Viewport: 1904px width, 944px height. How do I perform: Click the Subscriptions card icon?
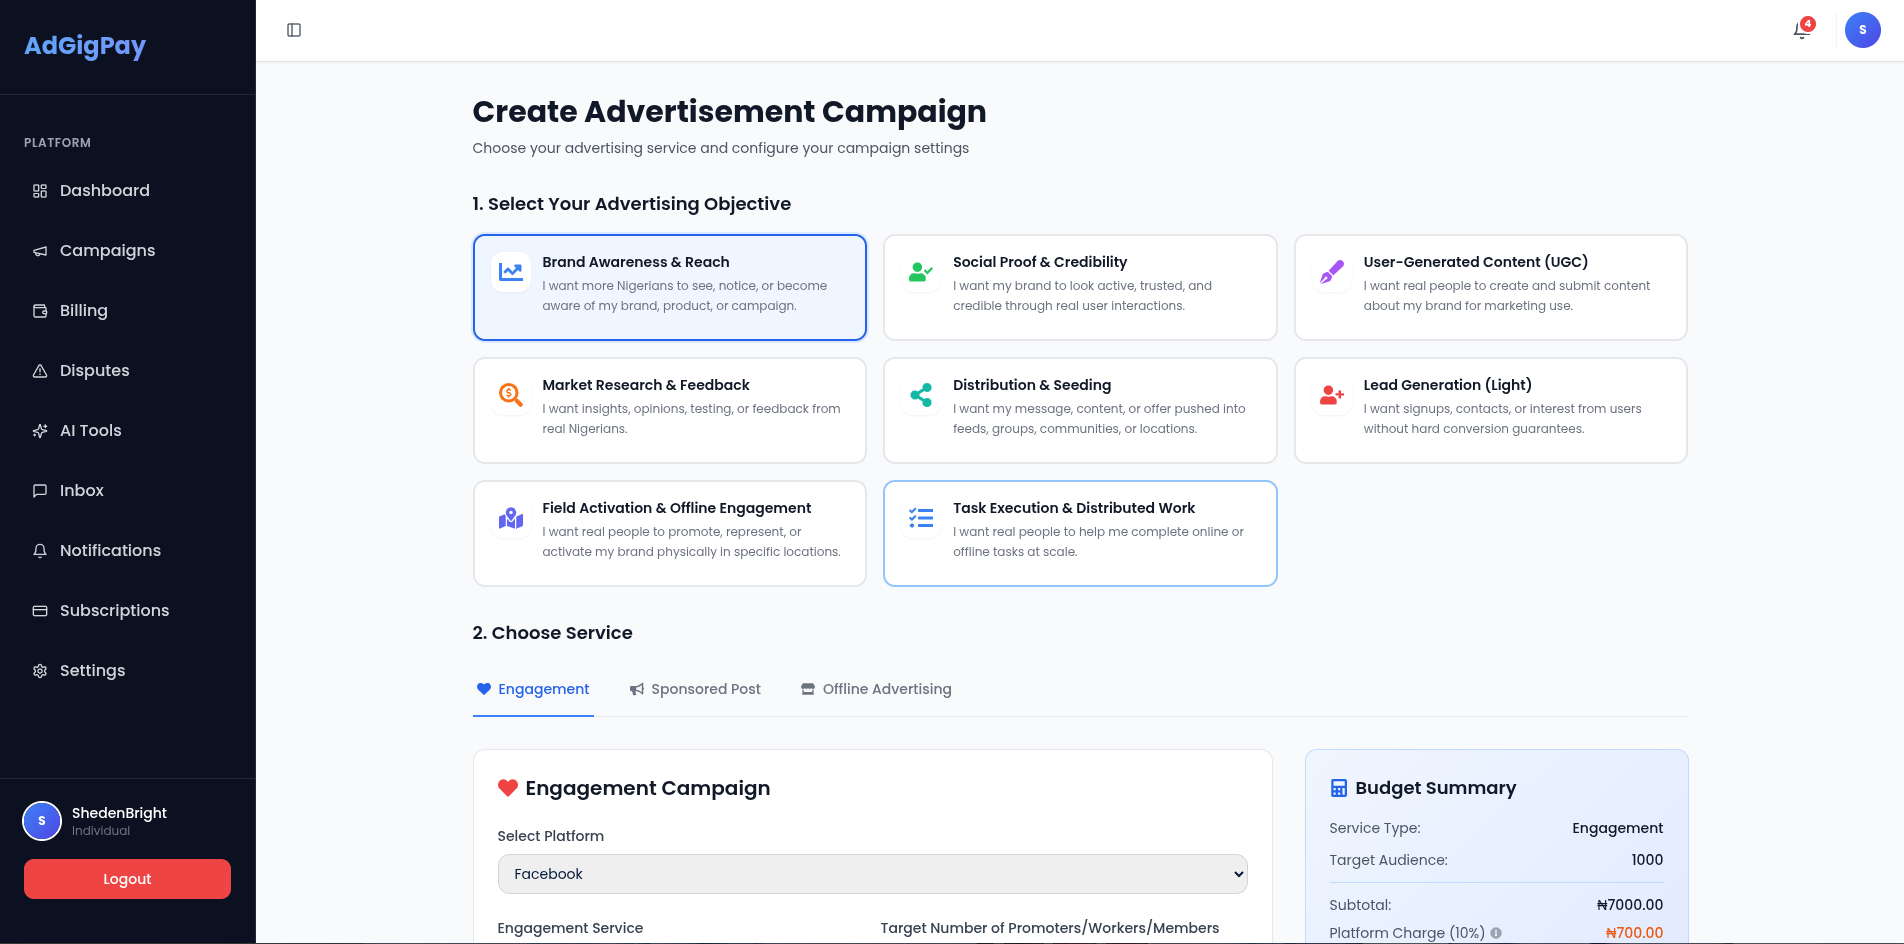pos(40,611)
